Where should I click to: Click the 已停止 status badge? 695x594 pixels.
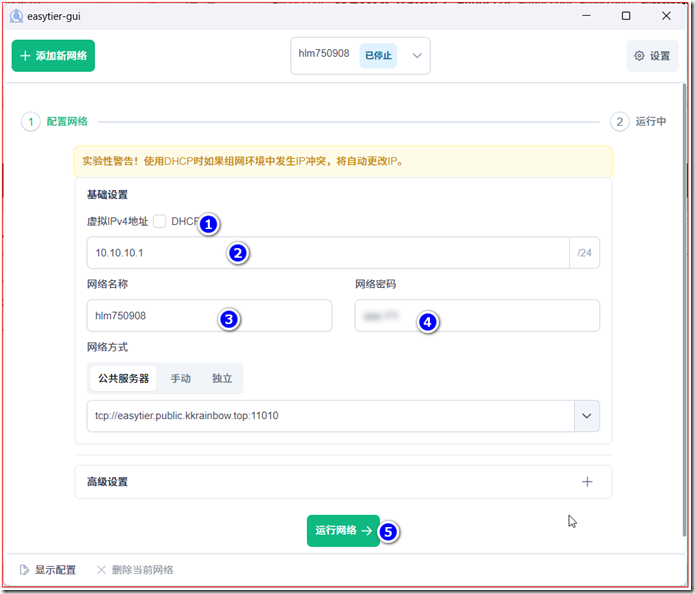[x=378, y=56]
